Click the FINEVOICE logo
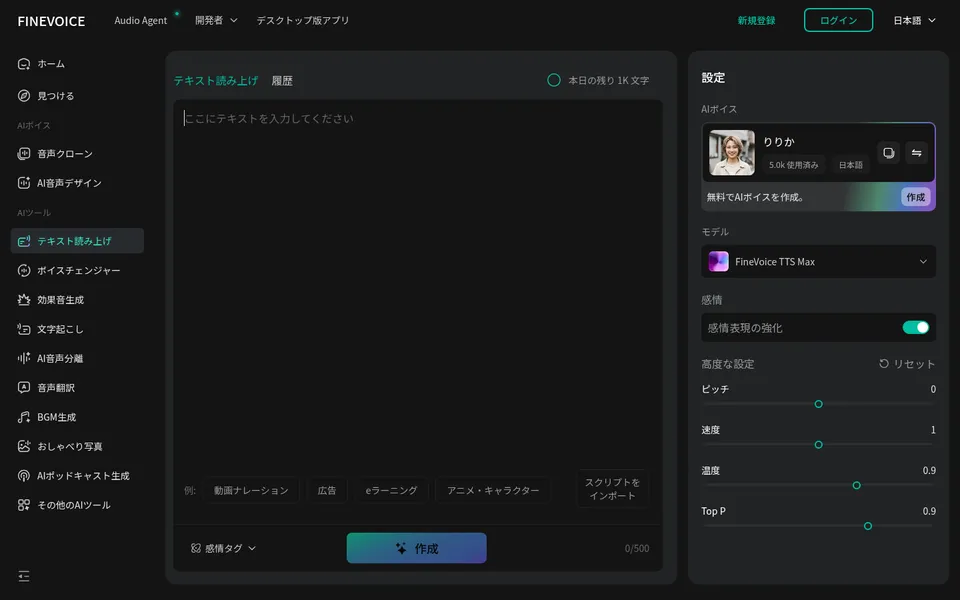This screenshot has height=600, width=960. click(x=51, y=21)
